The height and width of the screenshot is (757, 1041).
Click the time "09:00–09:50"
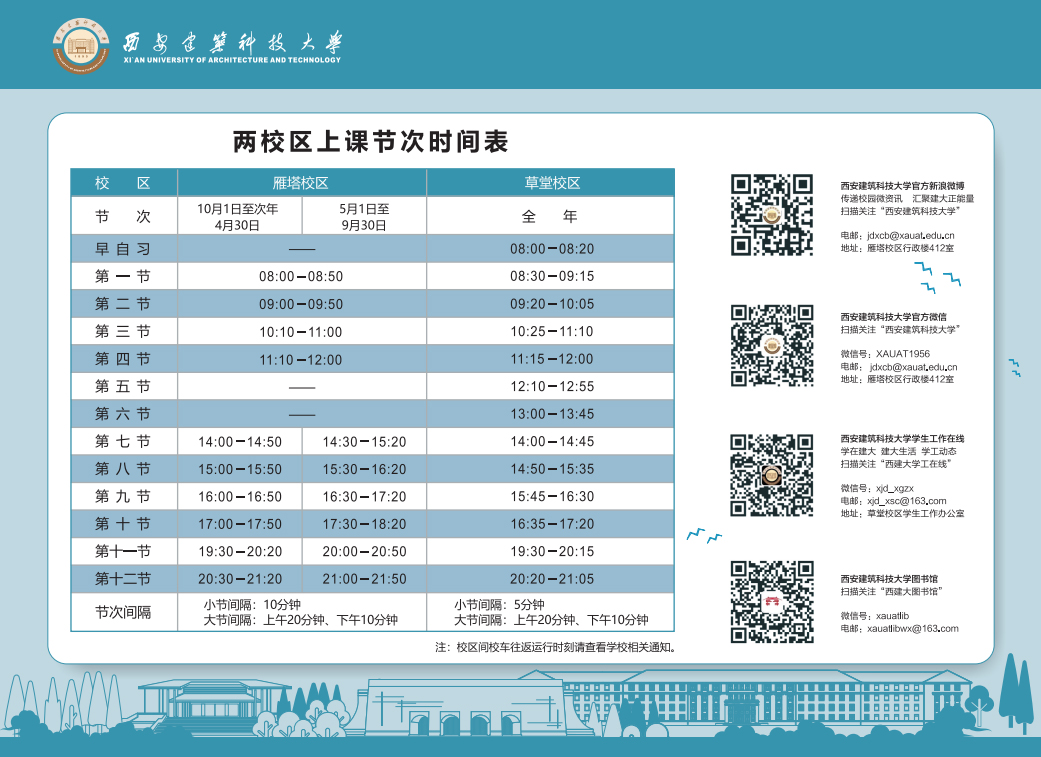[x=301, y=304]
